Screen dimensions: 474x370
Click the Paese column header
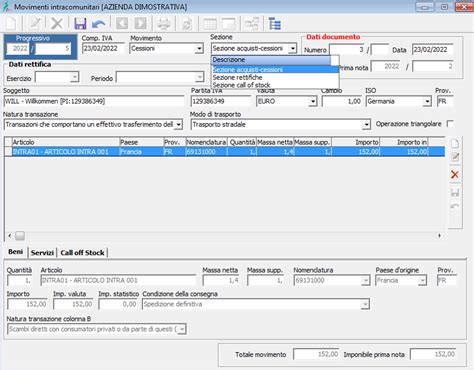pos(141,142)
